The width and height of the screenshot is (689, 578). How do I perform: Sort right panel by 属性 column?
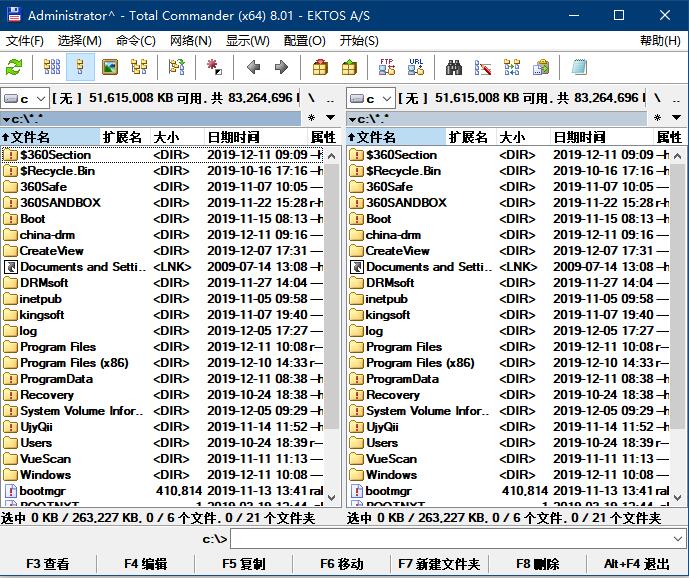click(668, 137)
